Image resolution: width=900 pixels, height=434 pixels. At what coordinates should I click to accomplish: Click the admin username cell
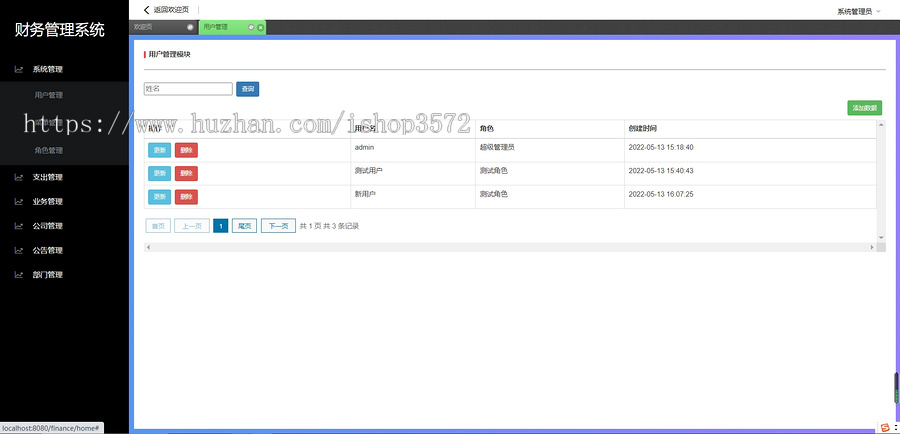coord(364,148)
